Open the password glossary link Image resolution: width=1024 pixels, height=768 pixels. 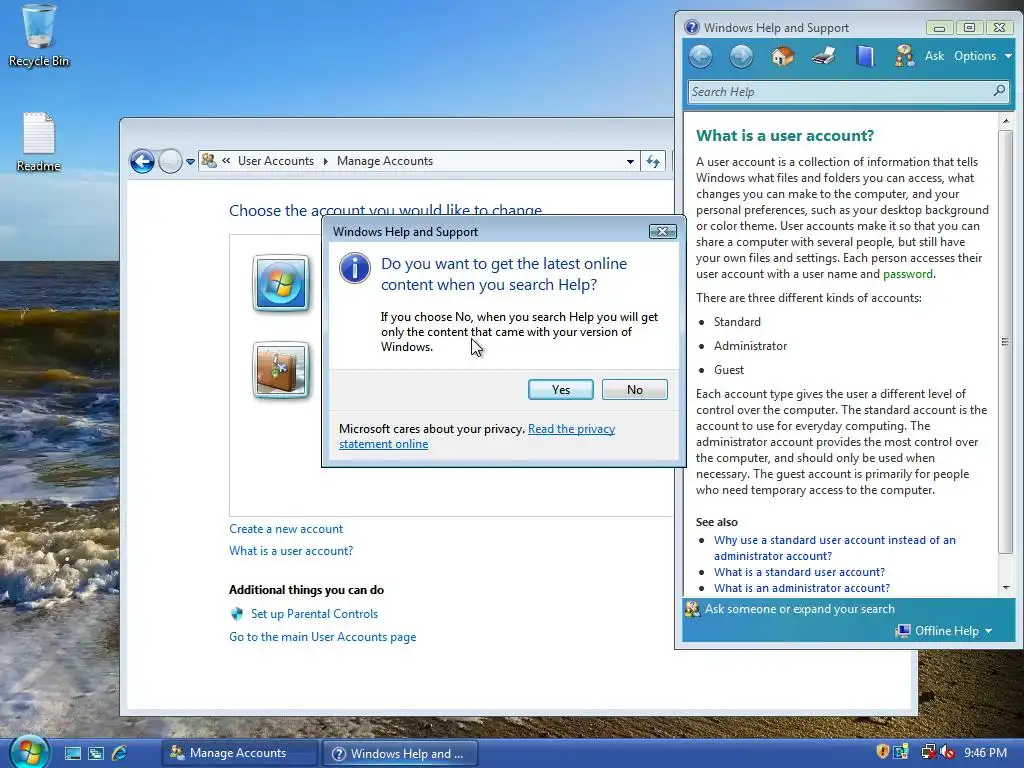point(907,274)
